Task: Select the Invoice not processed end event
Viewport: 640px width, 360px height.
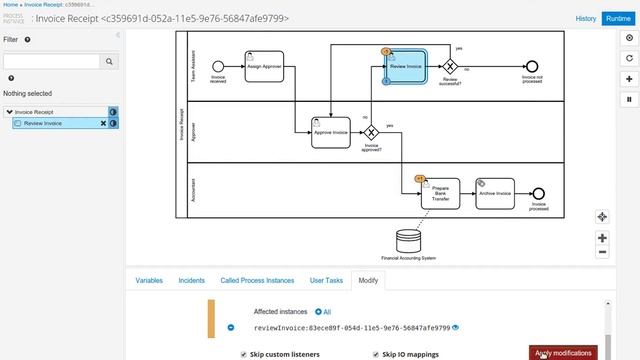Action: [x=532, y=66]
